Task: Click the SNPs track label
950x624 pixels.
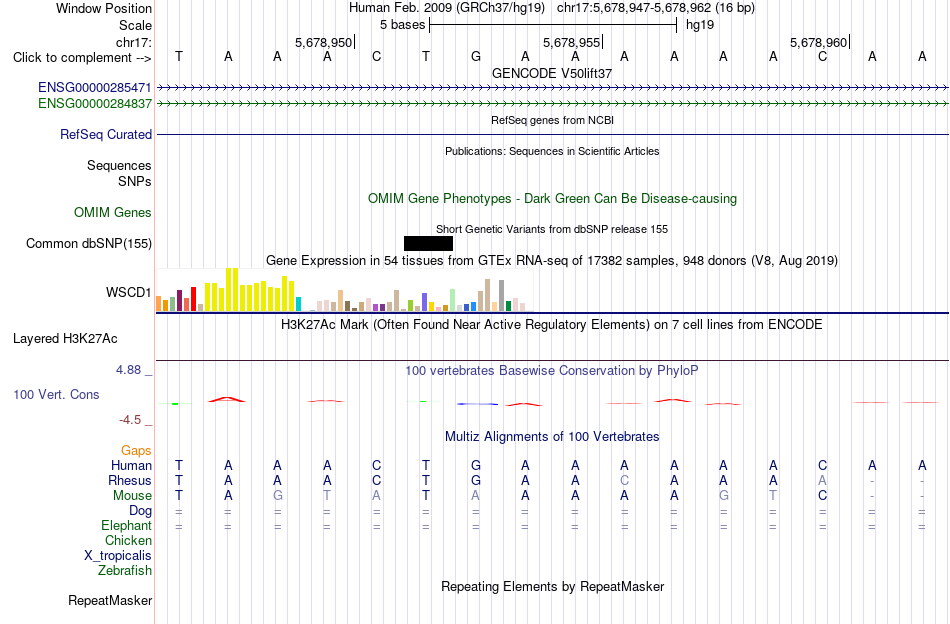Action: (135, 181)
